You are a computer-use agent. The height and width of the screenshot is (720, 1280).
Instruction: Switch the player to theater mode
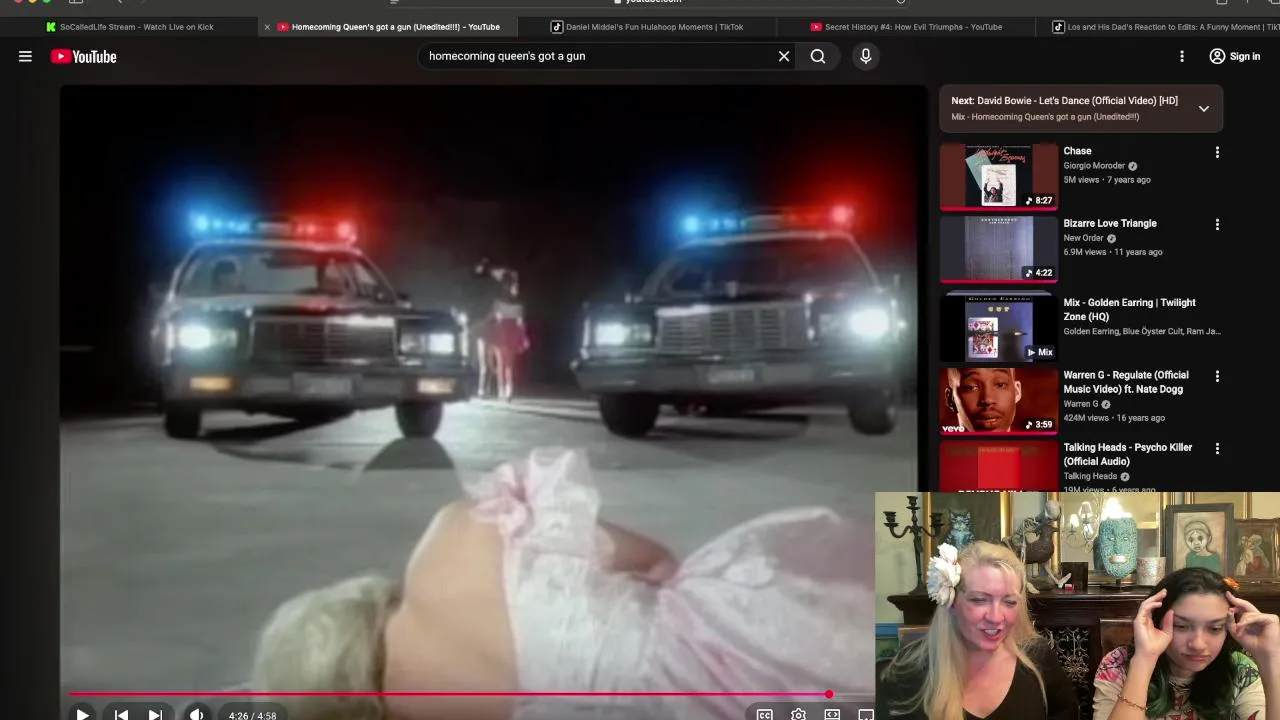[x=865, y=715]
